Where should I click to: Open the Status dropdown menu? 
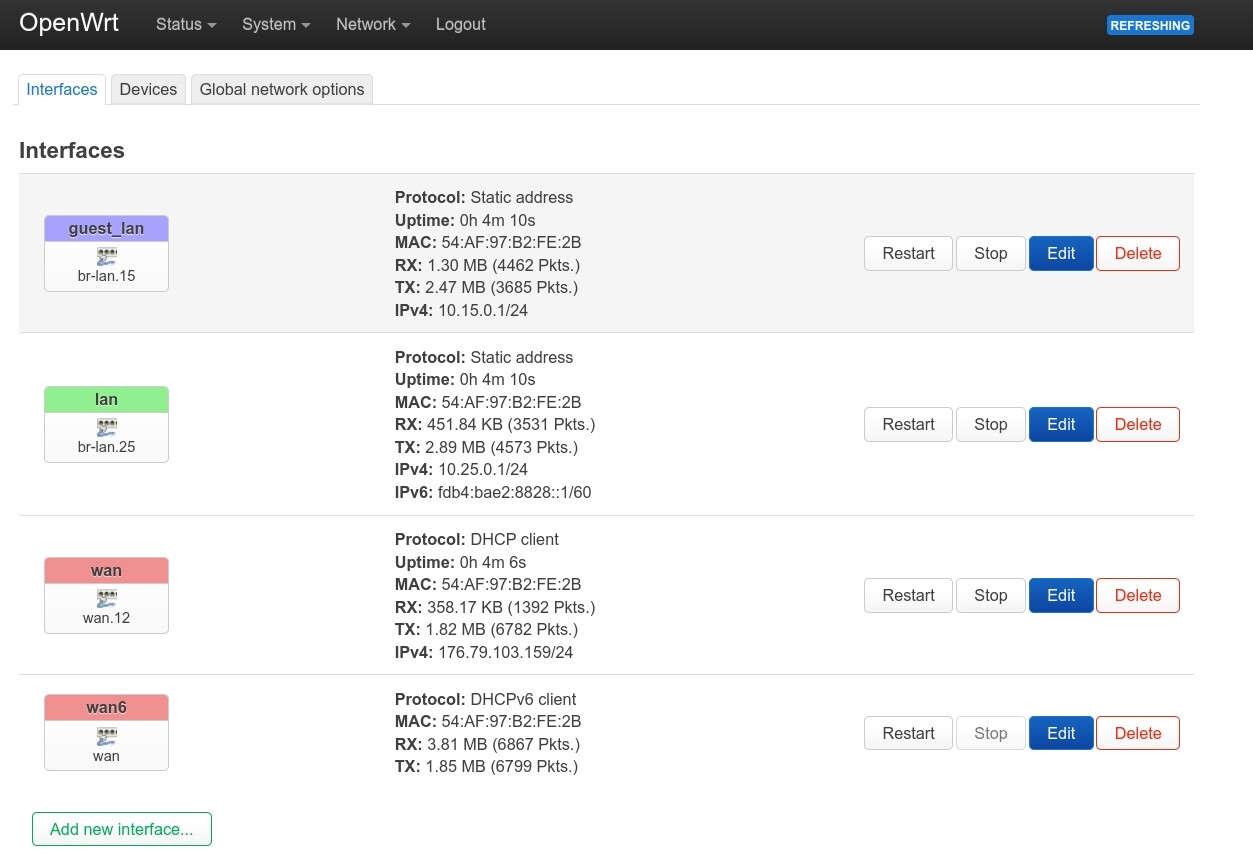tap(184, 24)
